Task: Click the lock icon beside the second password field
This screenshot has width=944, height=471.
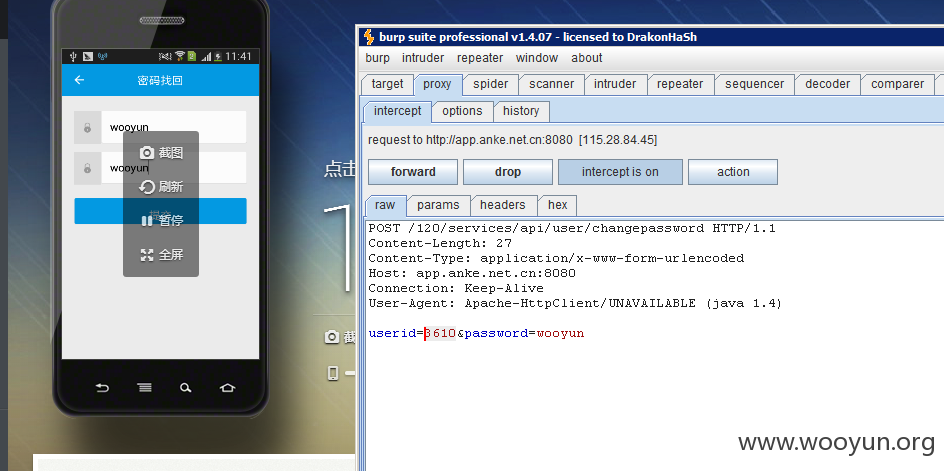Action: tap(88, 168)
